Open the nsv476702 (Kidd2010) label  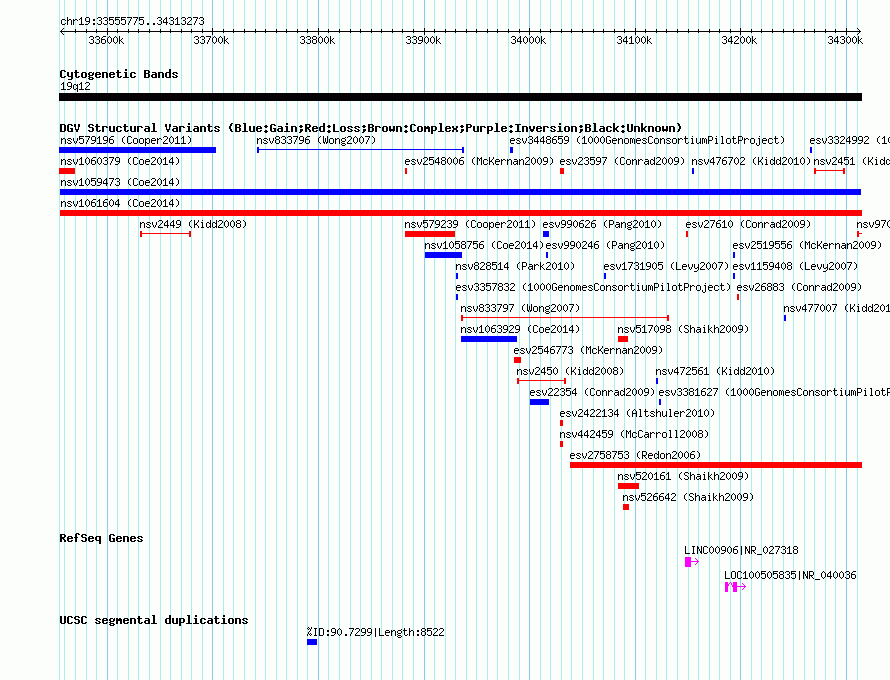click(751, 161)
